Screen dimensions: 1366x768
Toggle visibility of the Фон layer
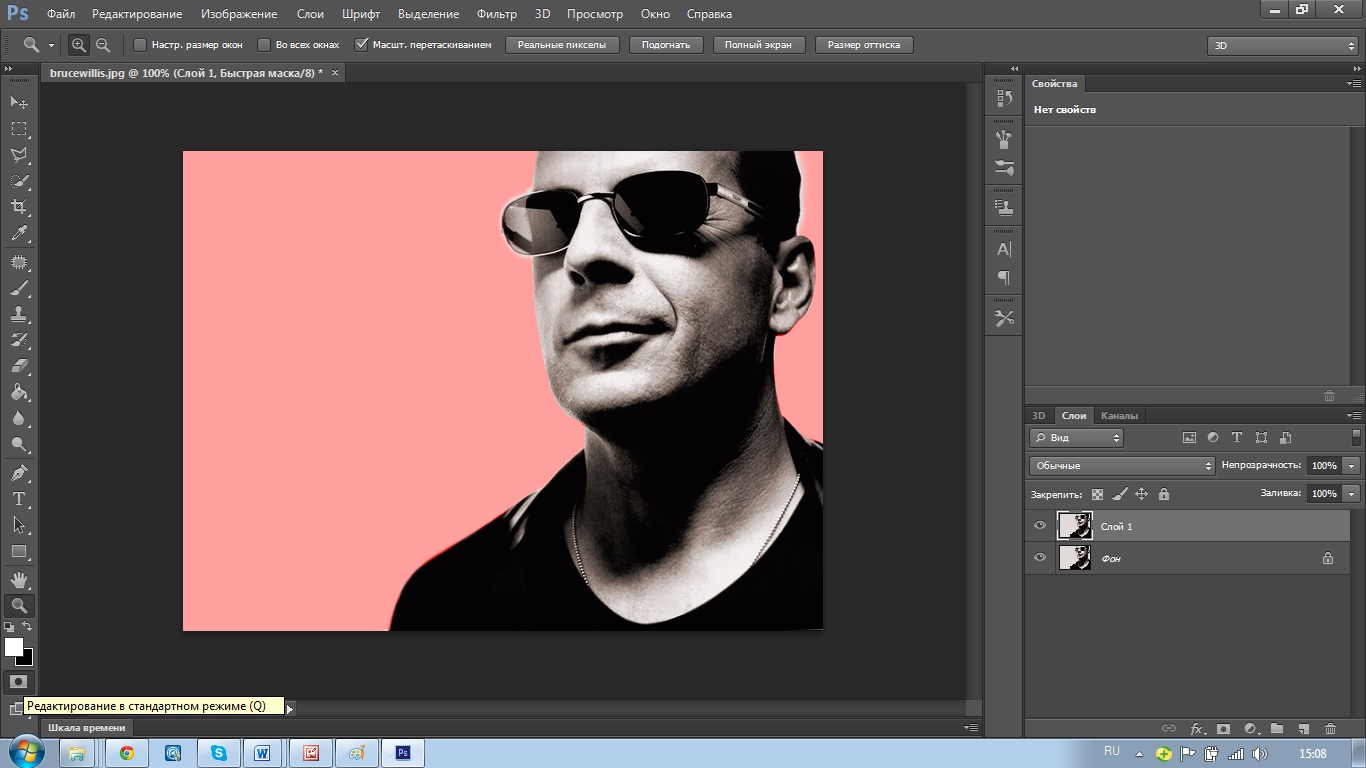point(1040,558)
